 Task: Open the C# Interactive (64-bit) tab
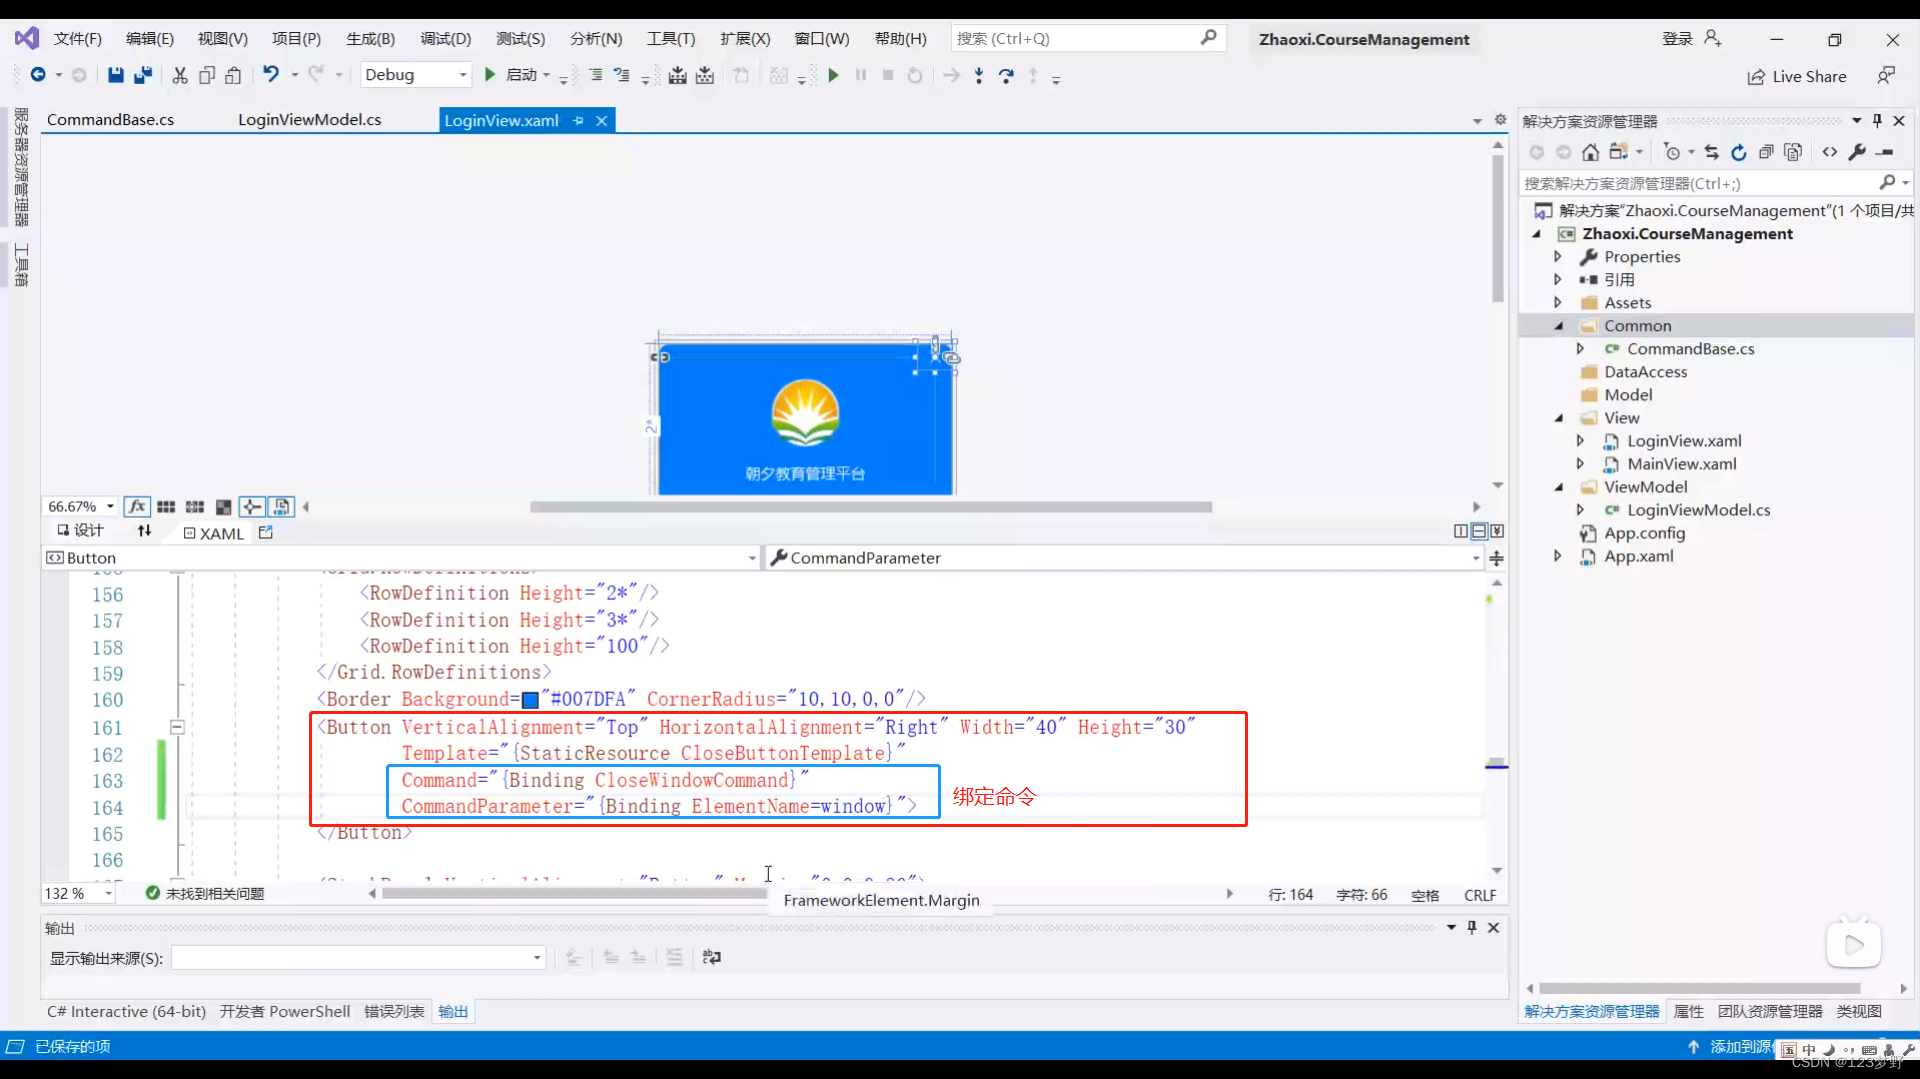point(126,1012)
